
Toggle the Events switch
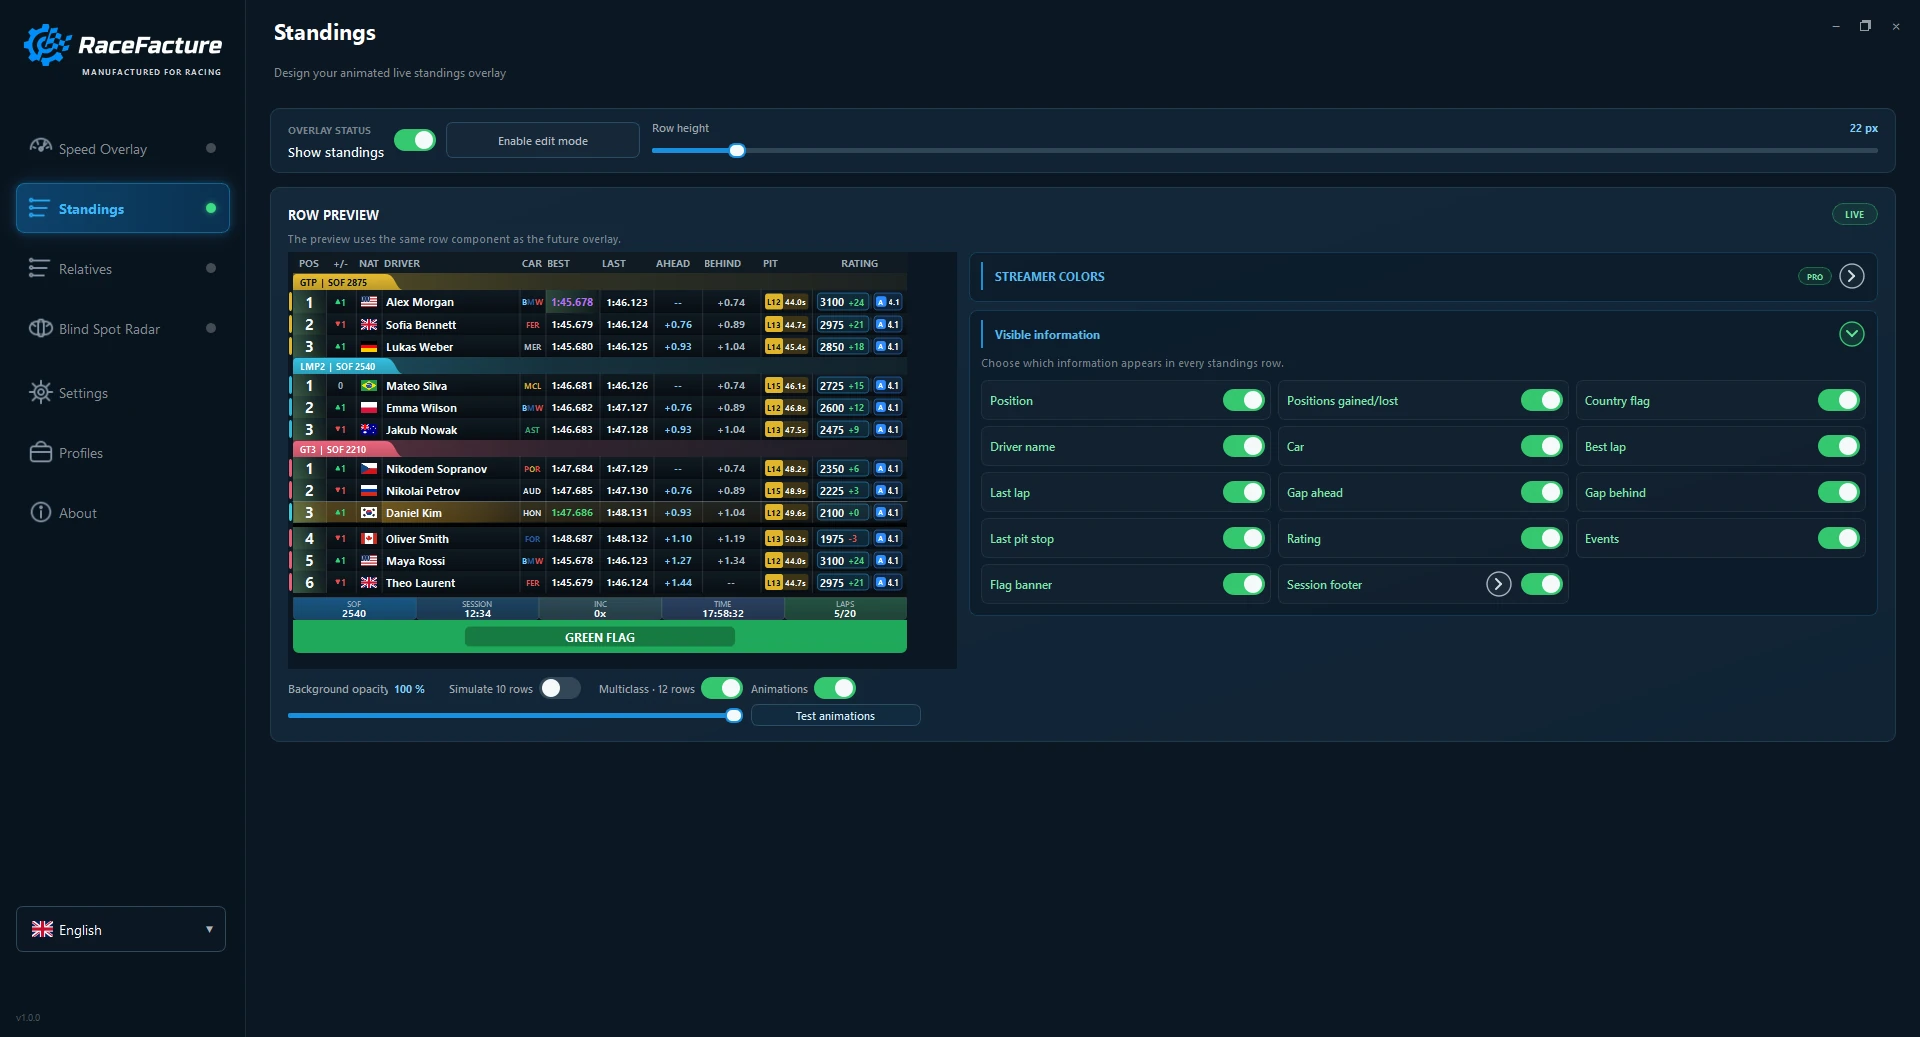click(1839, 538)
